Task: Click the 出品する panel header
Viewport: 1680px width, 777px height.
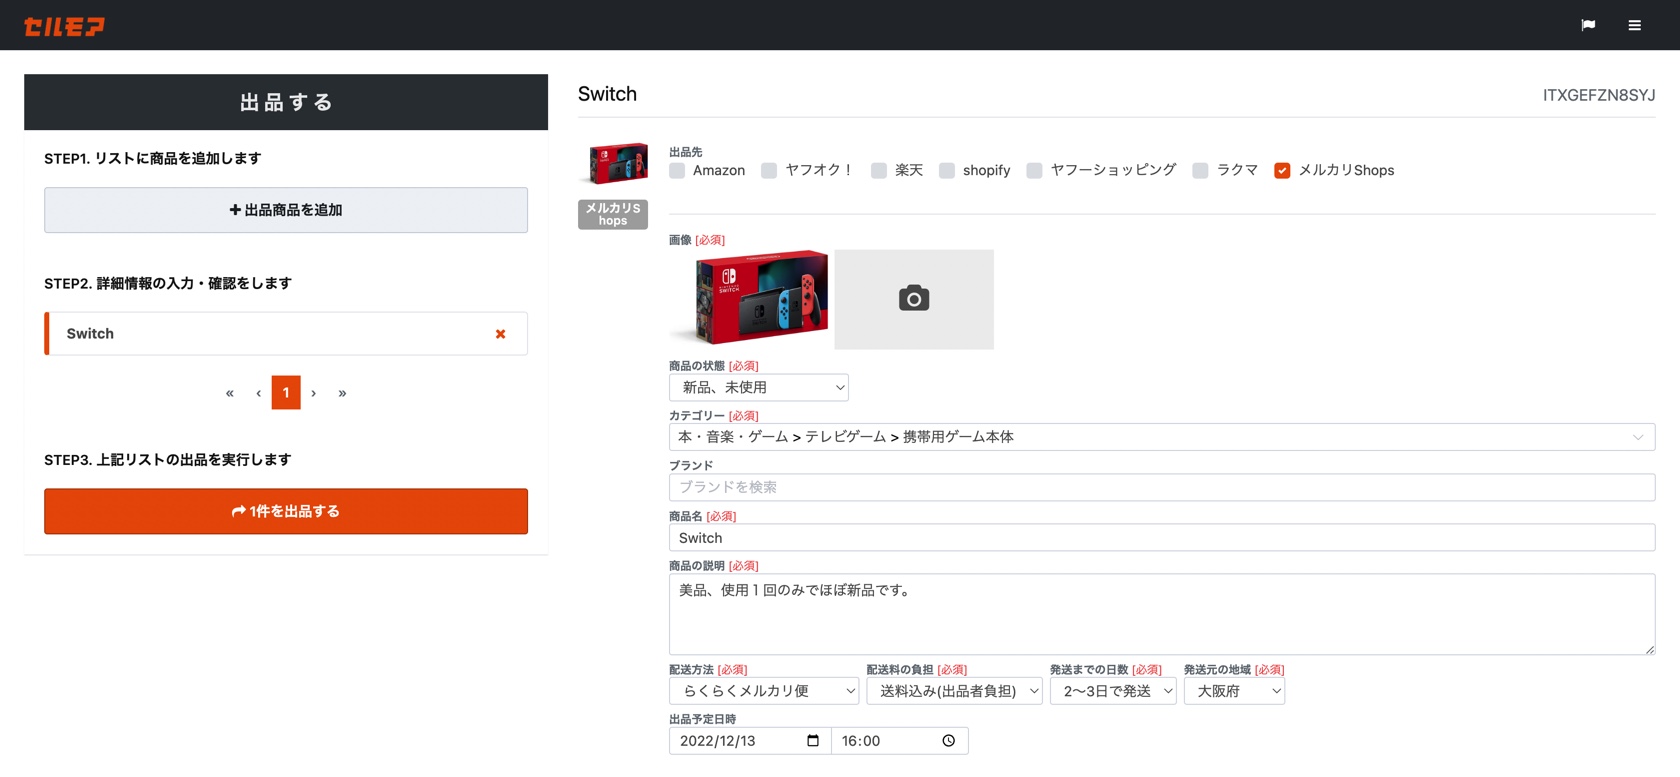Action: [x=286, y=102]
